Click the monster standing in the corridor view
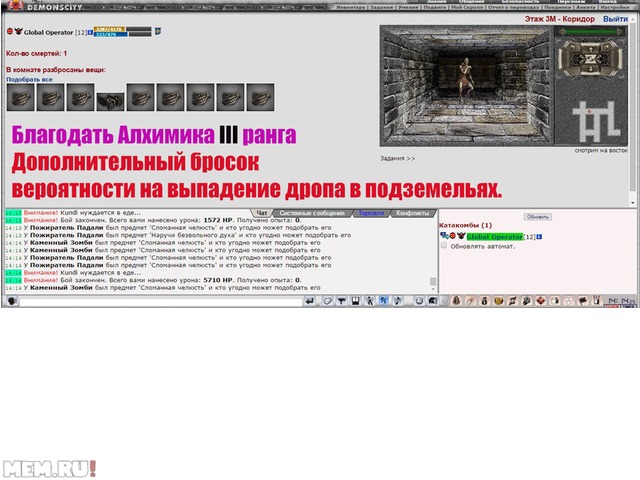Viewport: 640px width, 480px height. click(465, 79)
